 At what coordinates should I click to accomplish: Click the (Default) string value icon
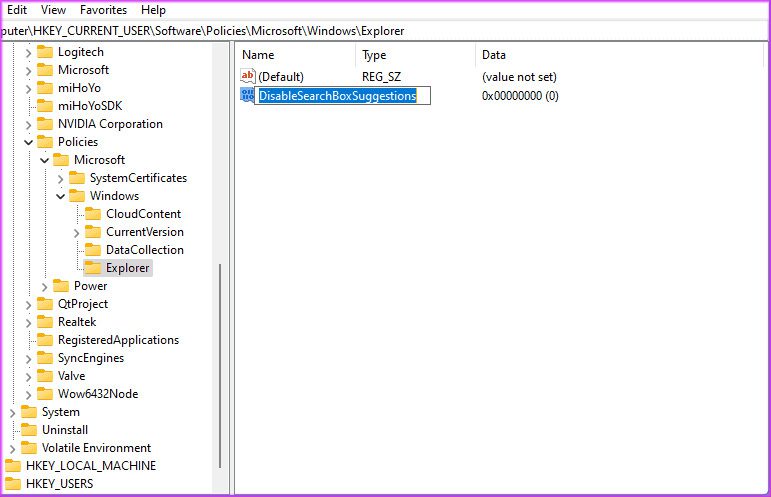[x=247, y=76]
